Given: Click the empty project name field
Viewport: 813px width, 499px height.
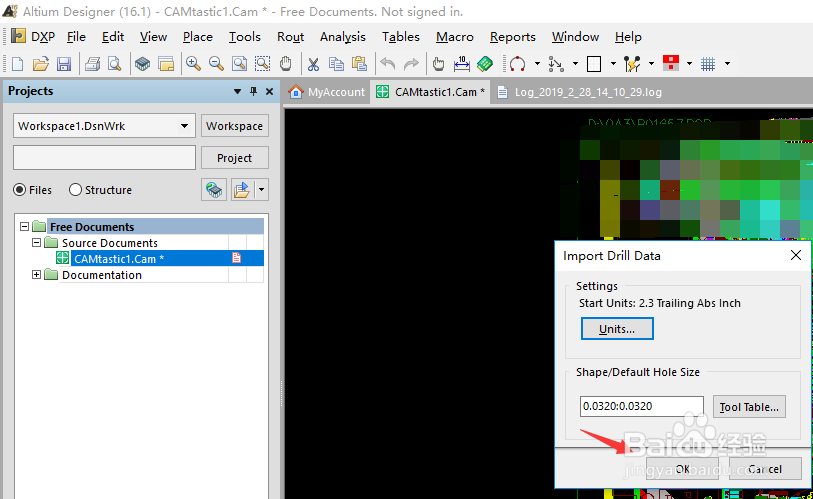Looking at the screenshot, I should click(x=104, y=158).
